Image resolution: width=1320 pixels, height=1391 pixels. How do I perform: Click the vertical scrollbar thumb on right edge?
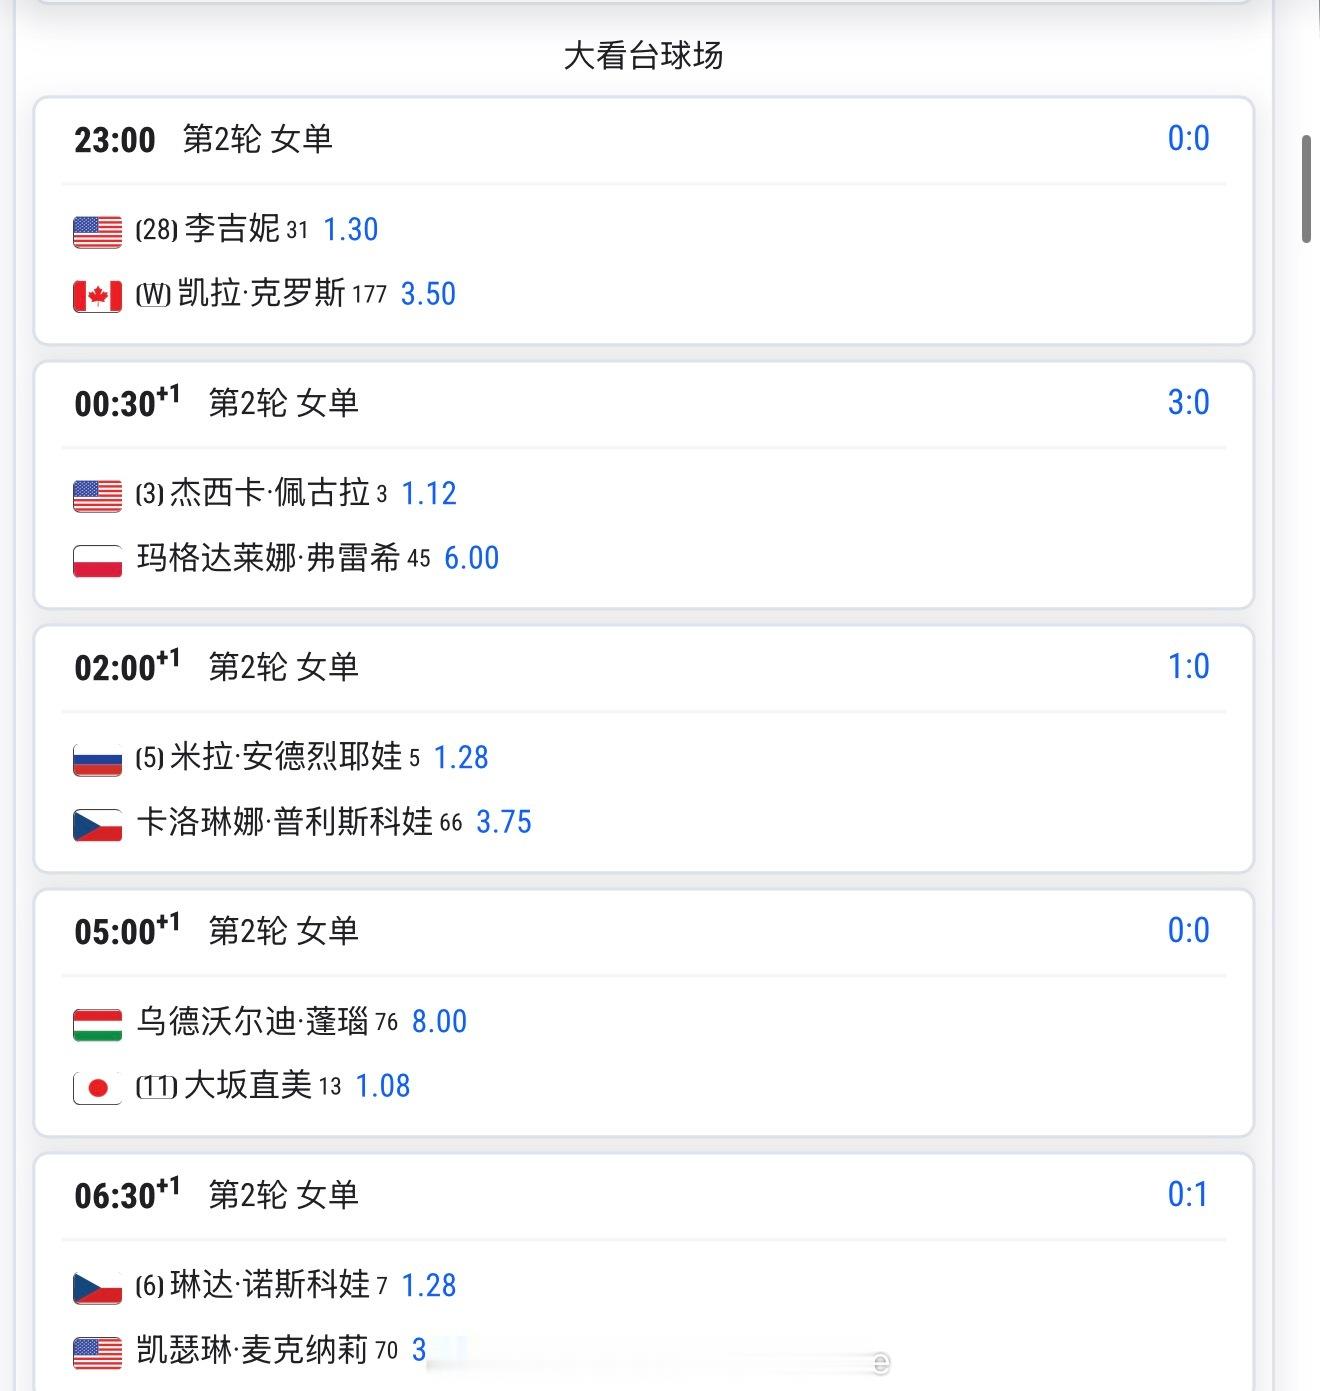click(x=1306, y=189)
